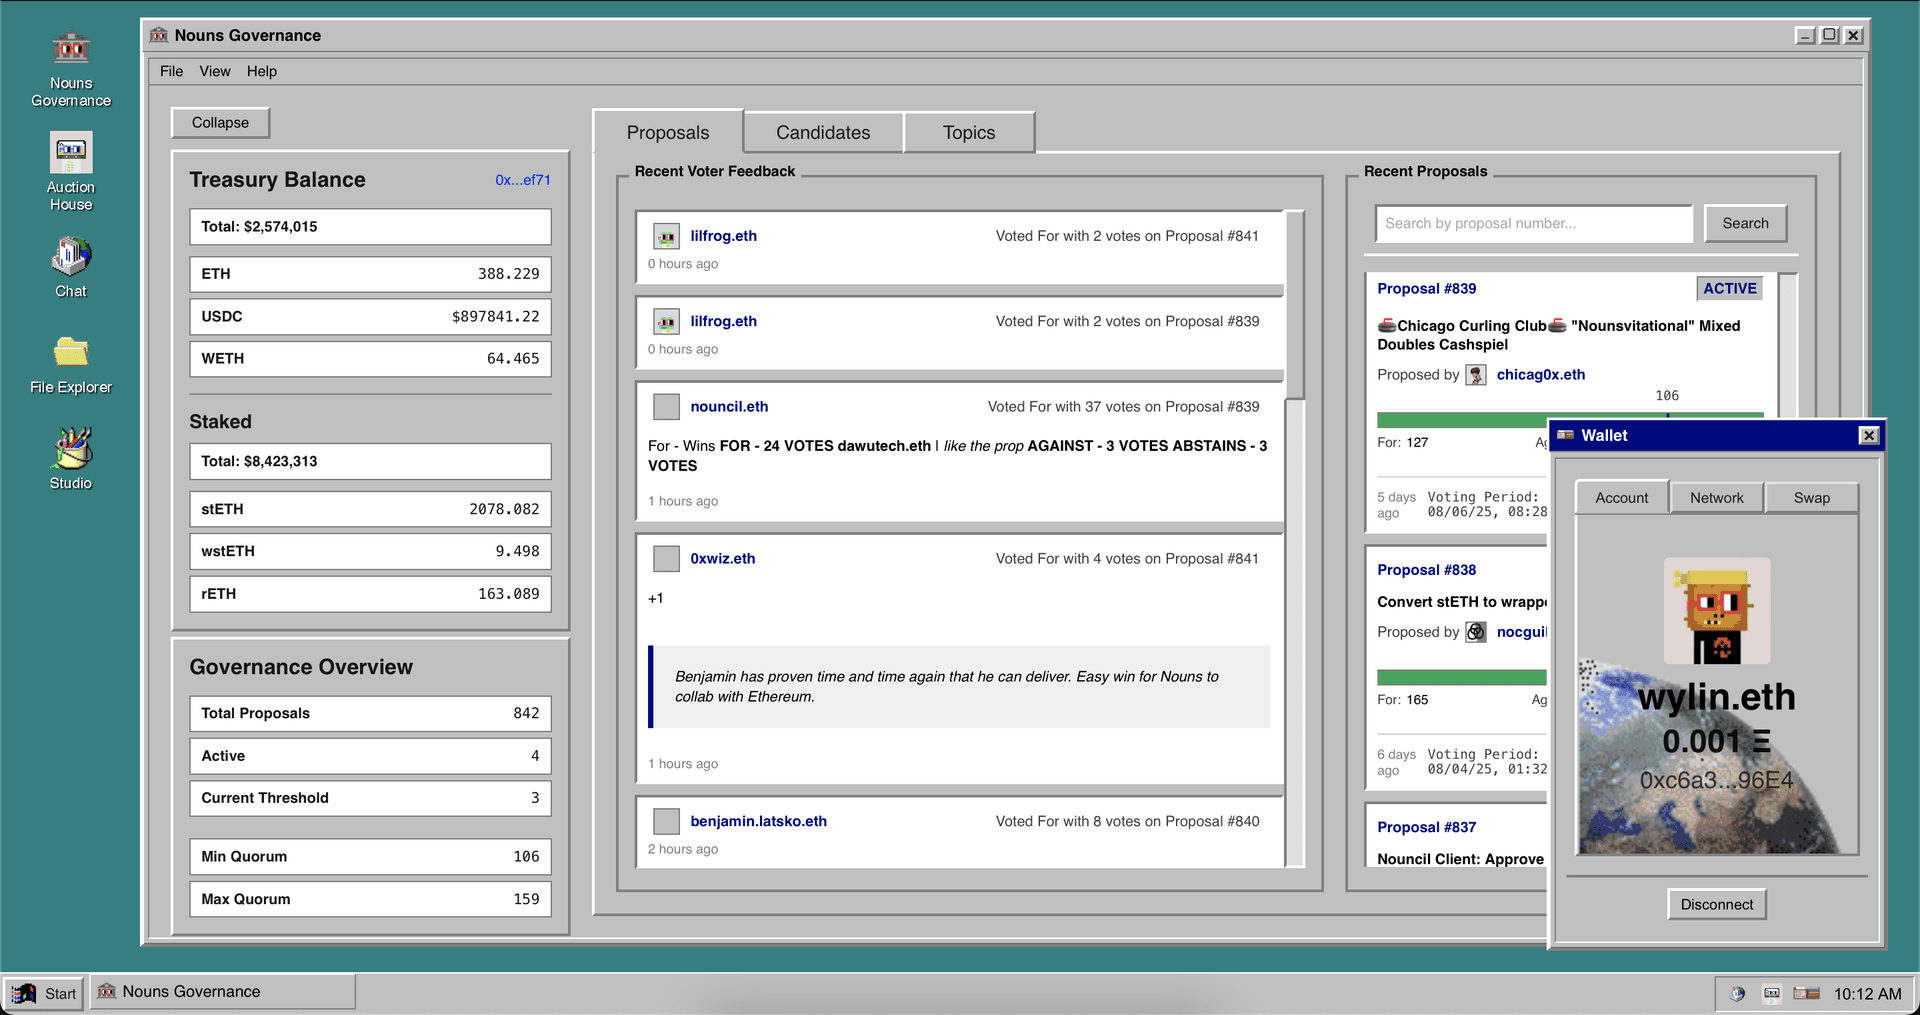Open the wallet Network tab
1920x1015 pixels.
coord(1716,498)
